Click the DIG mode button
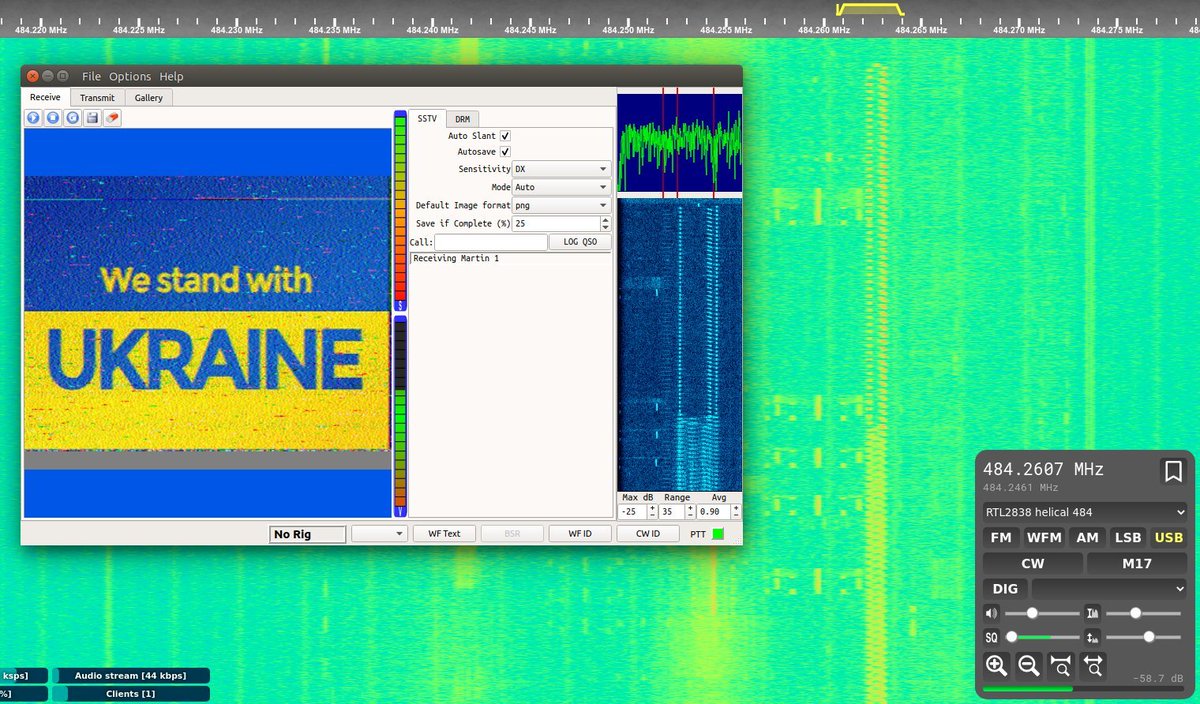1200x704 pixels. [x=1004, y=589]
